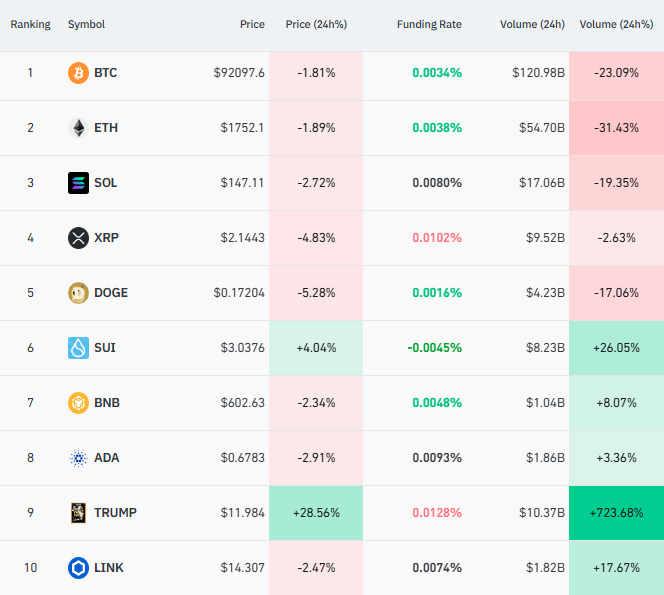Image resolution: width=664 pixels, height=595 pixels.
Task: Open the Cardano ADA icon
Action: [x=78, y=458]
